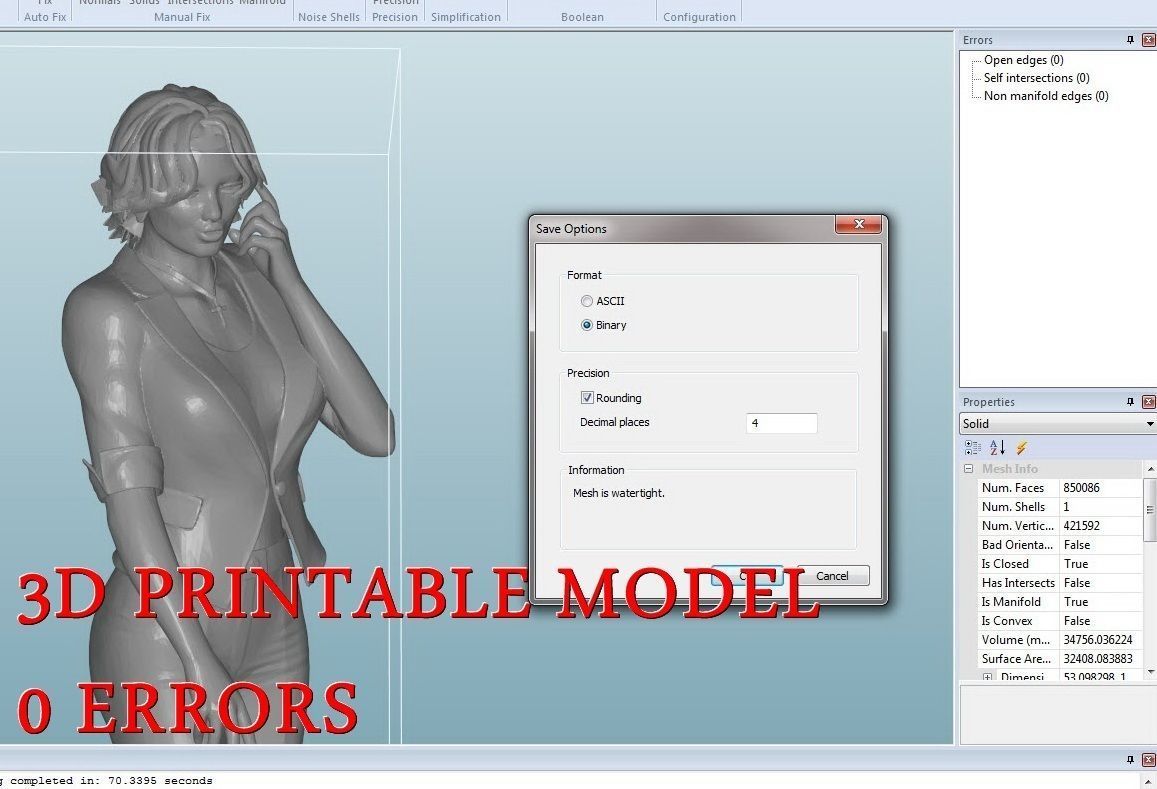
Task: Close the Errors panel
Action: [x=1148, y=40]
